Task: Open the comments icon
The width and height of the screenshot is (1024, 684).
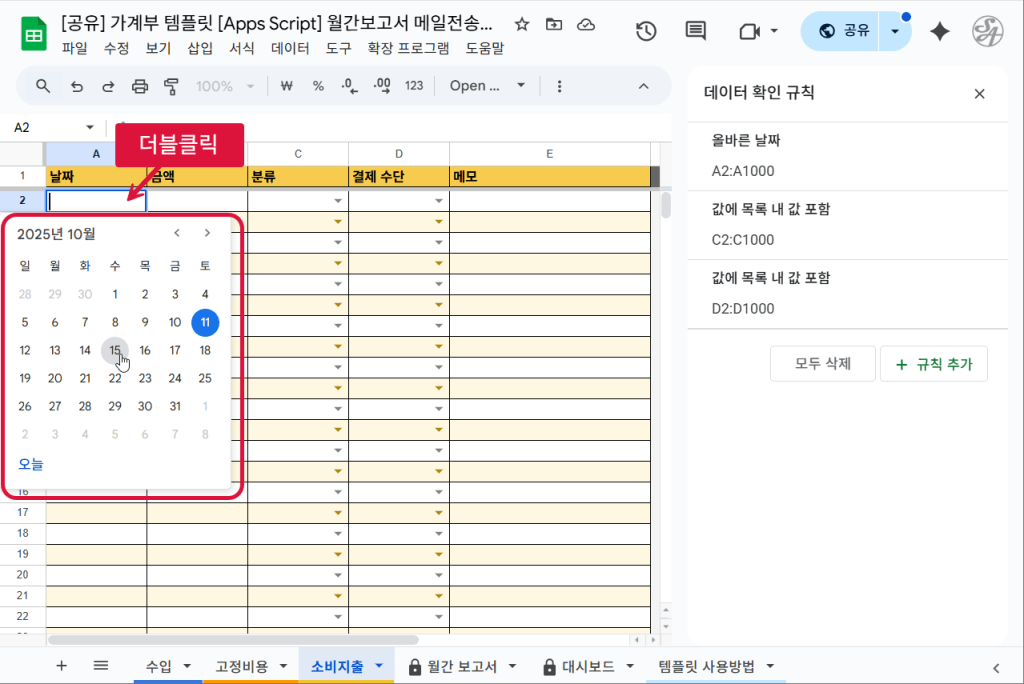Action: click(695, 31)
